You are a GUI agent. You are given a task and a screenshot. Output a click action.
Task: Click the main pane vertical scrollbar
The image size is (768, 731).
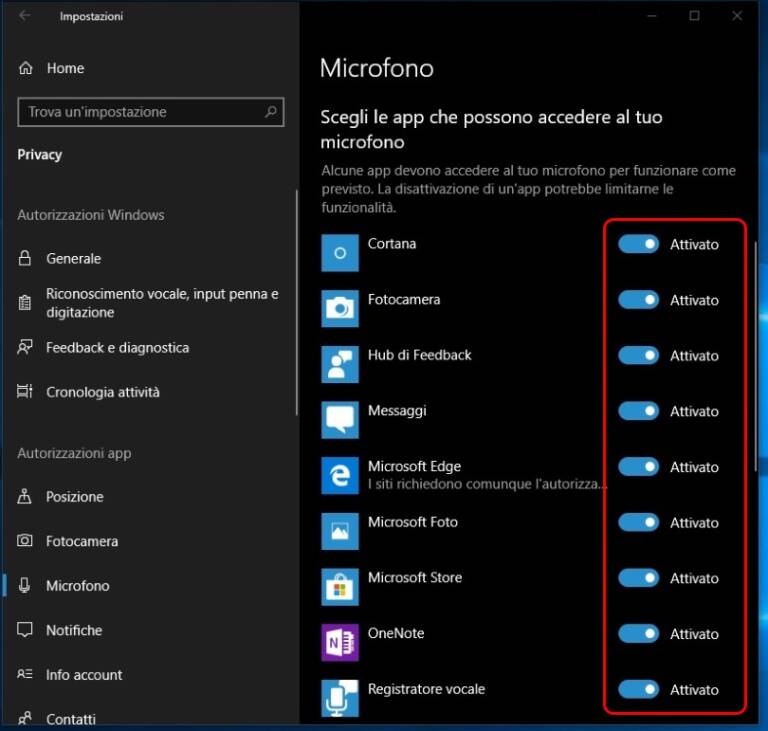tap(756, 356)
